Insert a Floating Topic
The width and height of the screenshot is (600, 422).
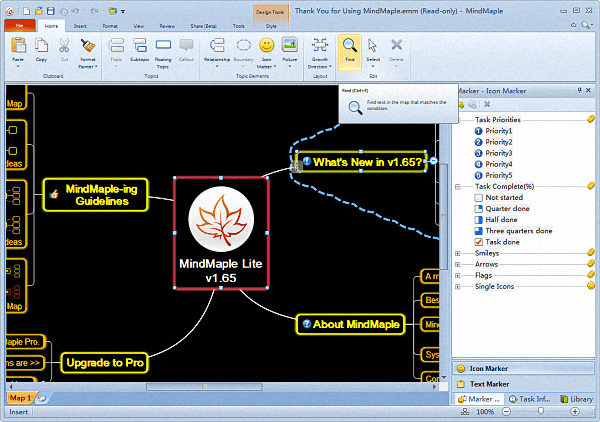pyautogui.click(x=163, y=45)
